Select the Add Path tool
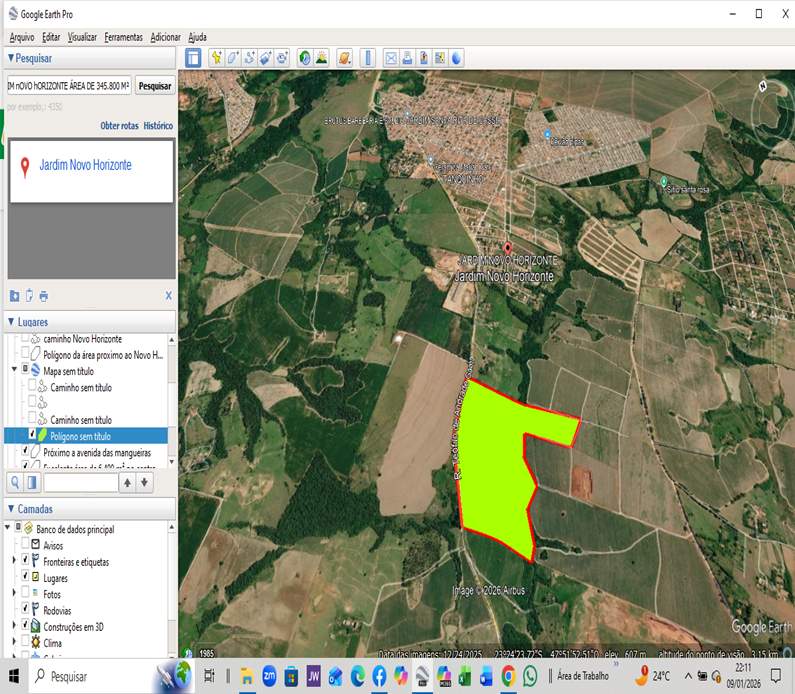The height and width of the screenshot is (694, 795). click(249, 58)
